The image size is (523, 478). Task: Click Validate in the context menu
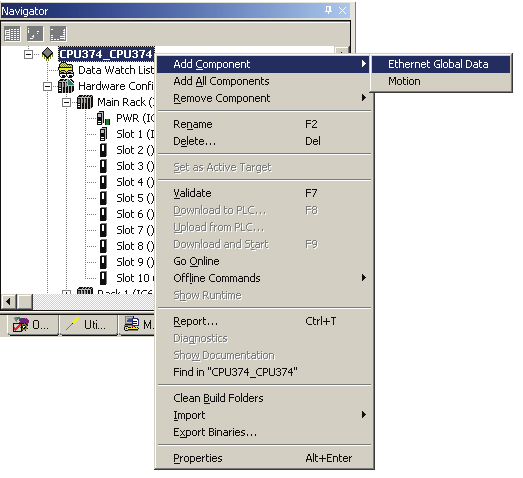[263, 193]
